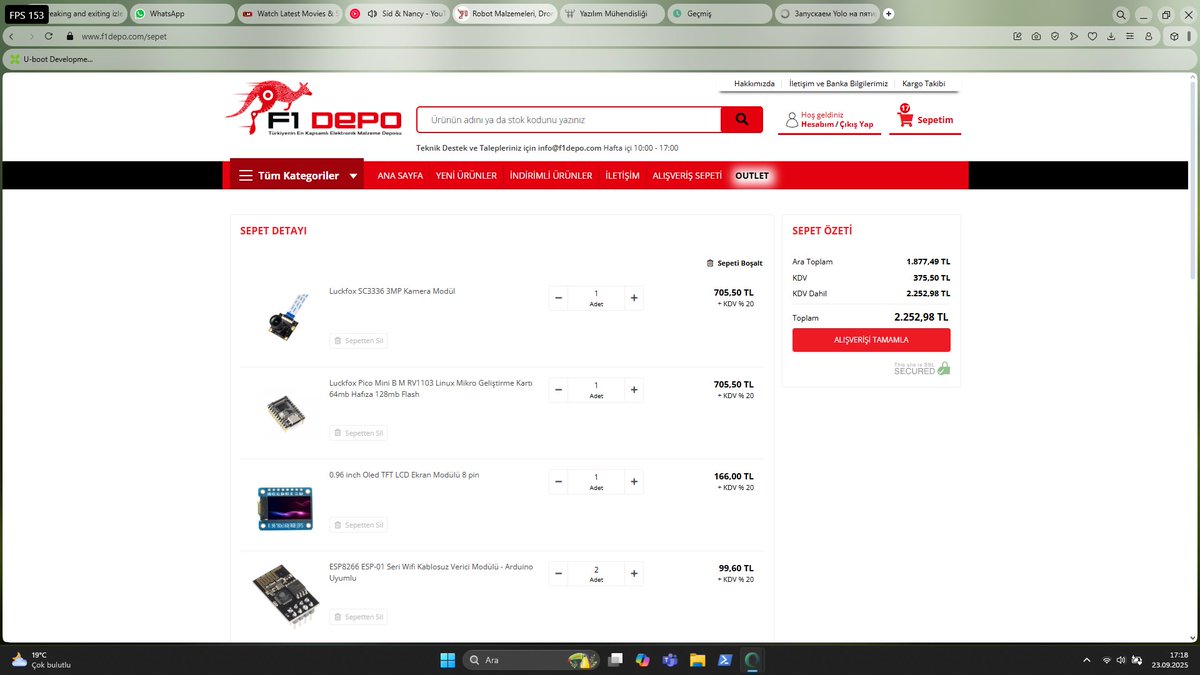
Task: Decrease quantity of 0.96 inch Oled TFT LCD
Action: tap(558, 482)
